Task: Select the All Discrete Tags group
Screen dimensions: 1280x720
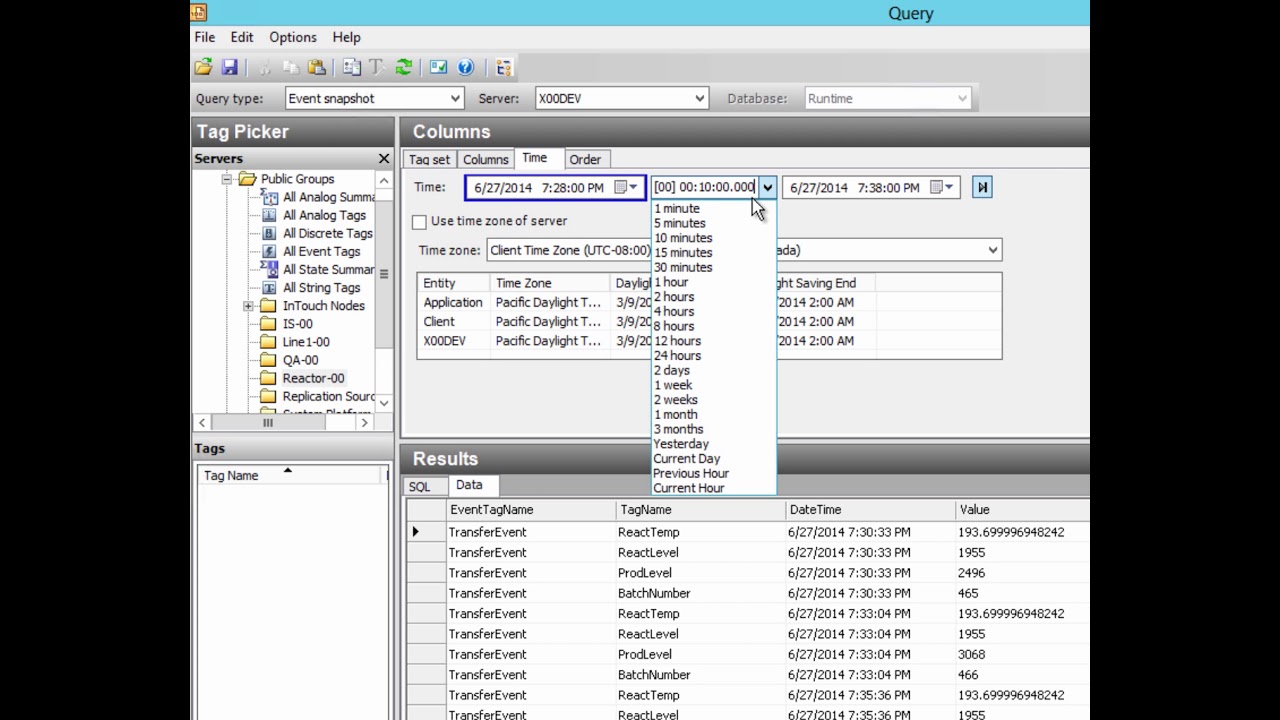Action: (x=327, y=233)
